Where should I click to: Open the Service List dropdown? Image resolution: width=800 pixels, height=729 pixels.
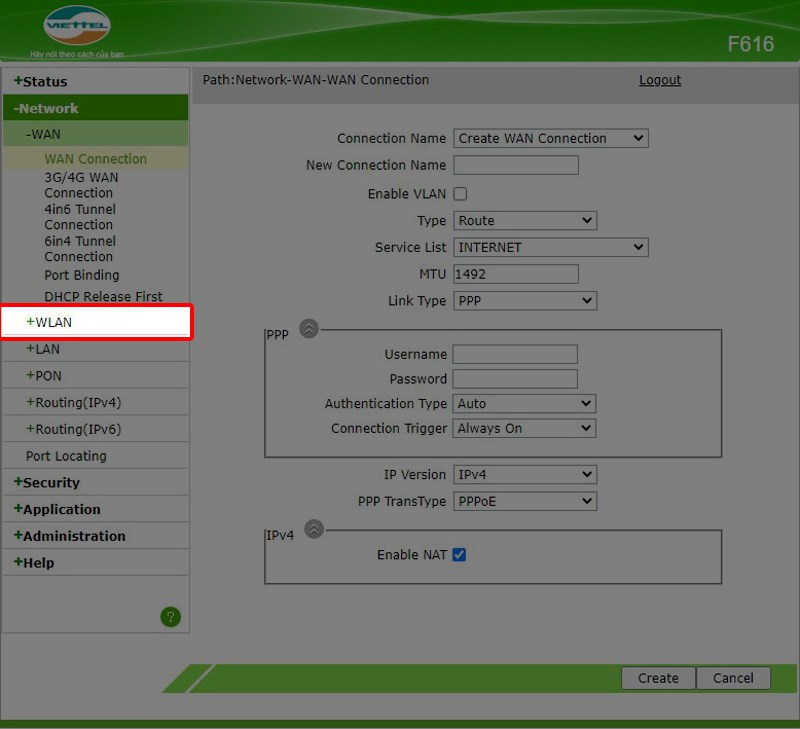click(x=551, y=247)
